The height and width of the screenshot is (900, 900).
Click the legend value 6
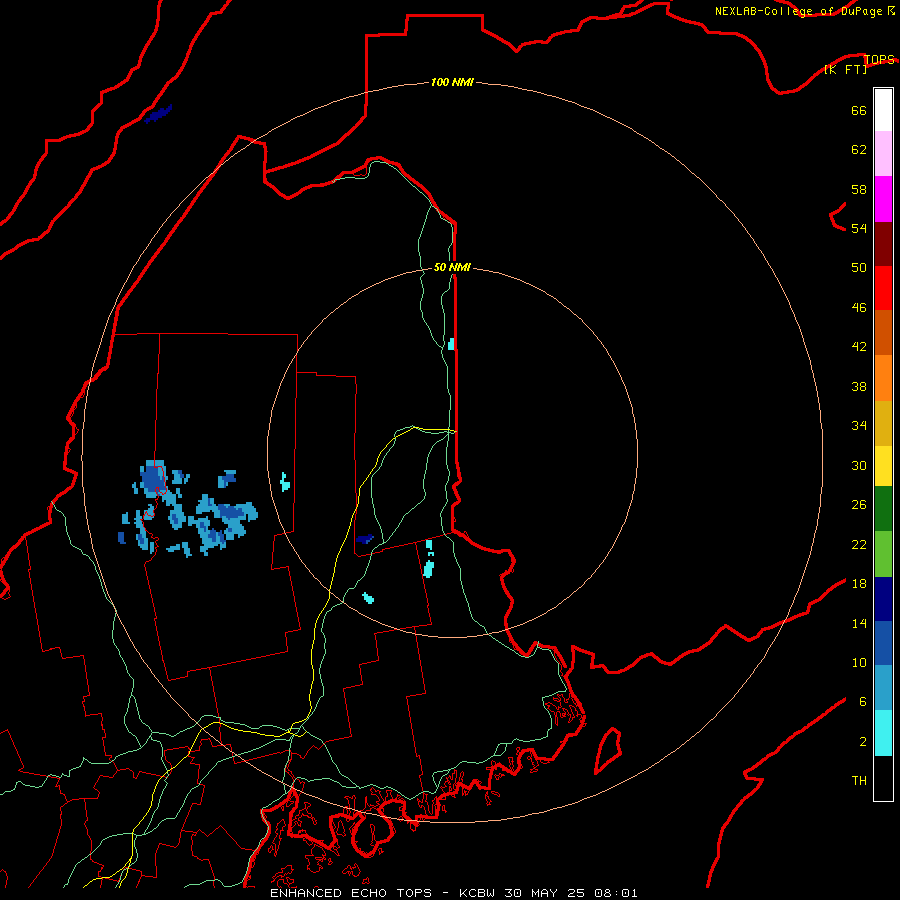[862, 701]
